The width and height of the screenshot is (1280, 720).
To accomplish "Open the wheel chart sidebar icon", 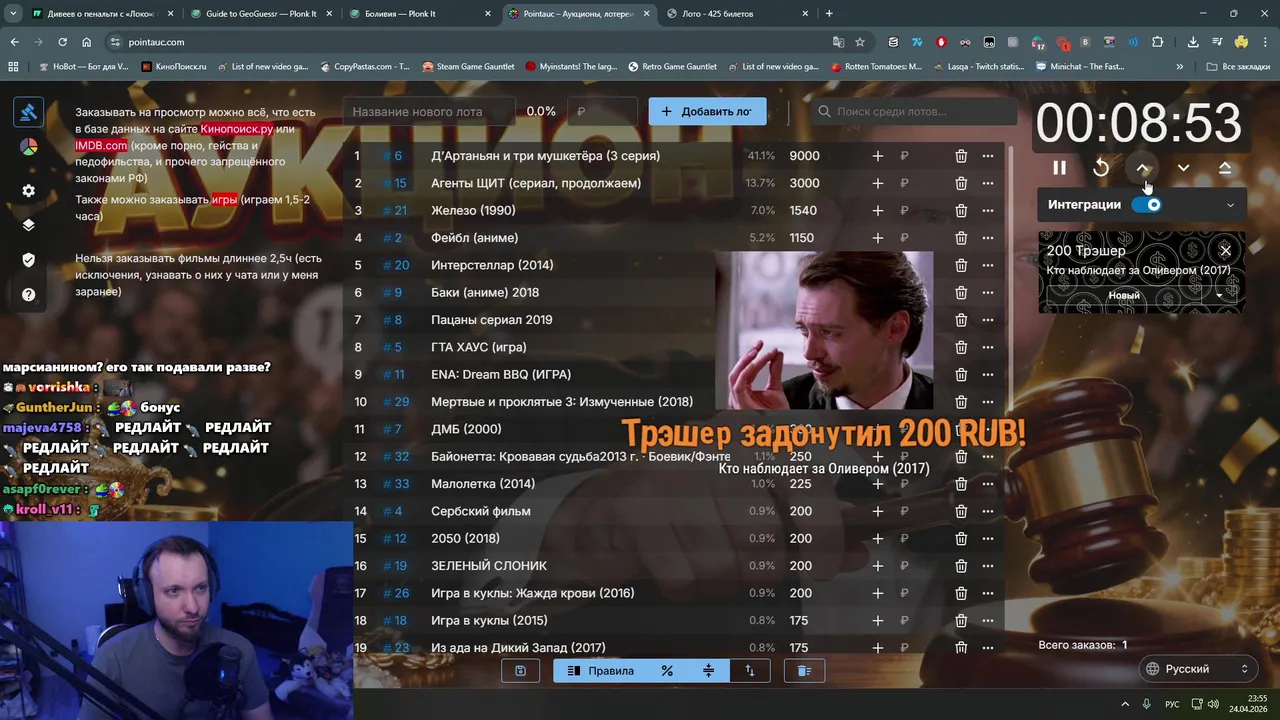I will pyautogui.click(x=28, y=147).
